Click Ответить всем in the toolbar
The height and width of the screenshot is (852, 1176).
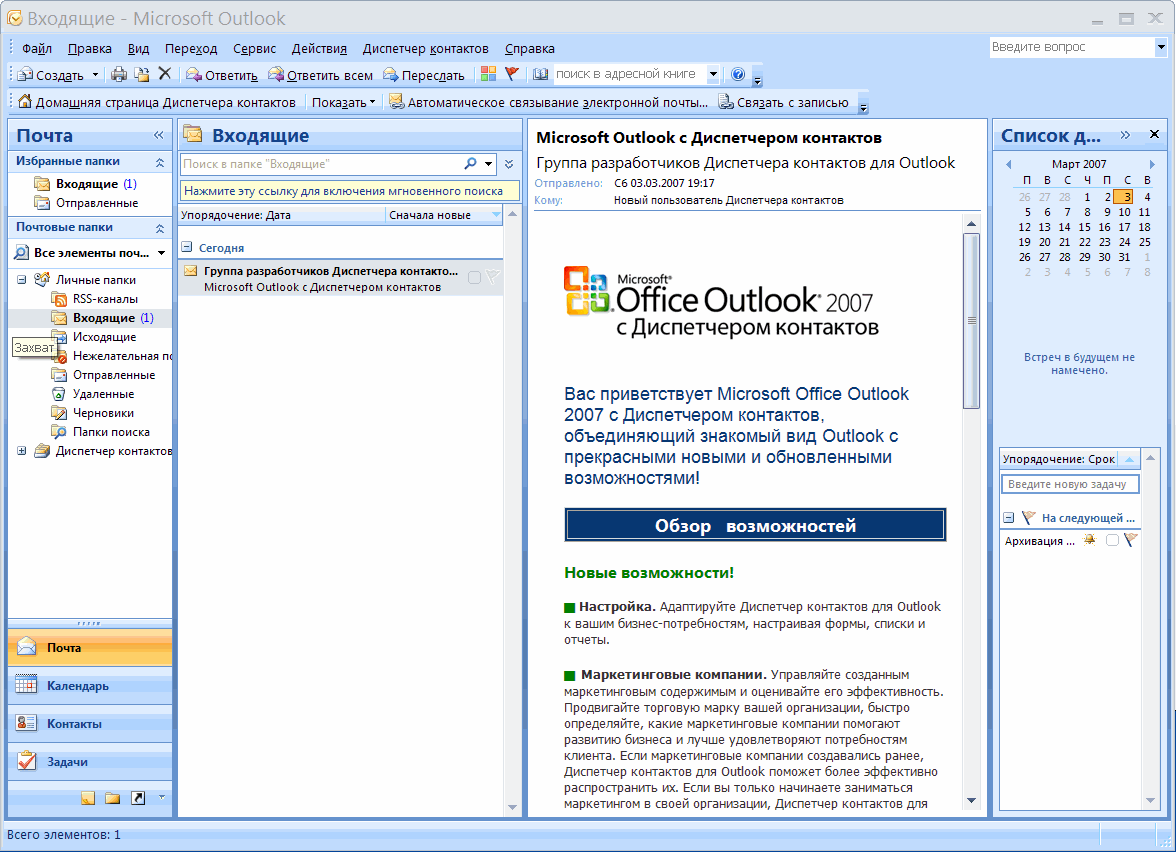[x=320, y=75]
